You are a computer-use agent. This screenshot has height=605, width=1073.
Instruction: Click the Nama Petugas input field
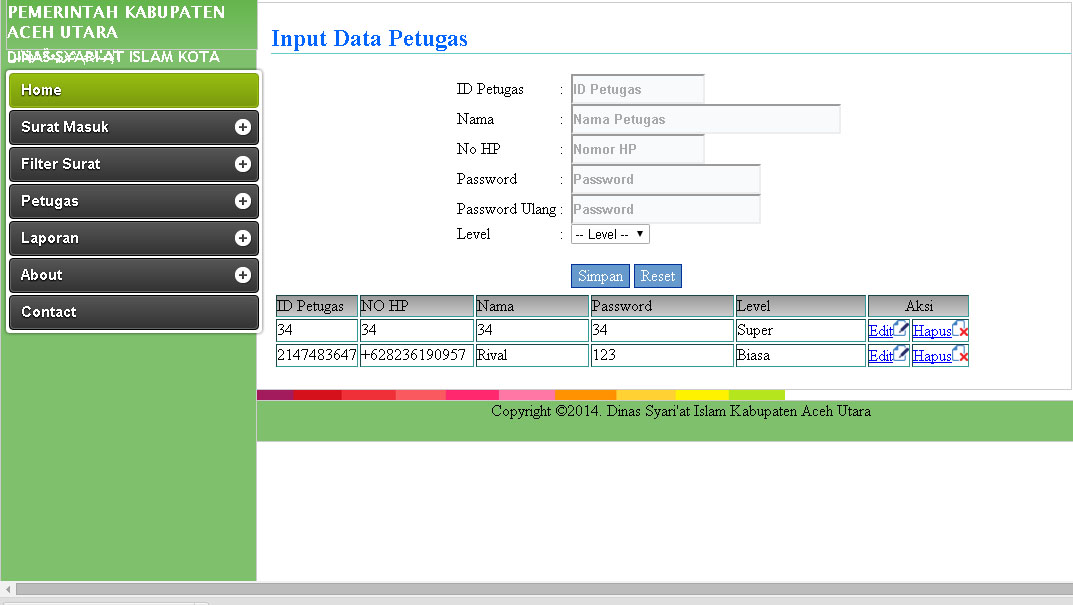pos(705,119)
